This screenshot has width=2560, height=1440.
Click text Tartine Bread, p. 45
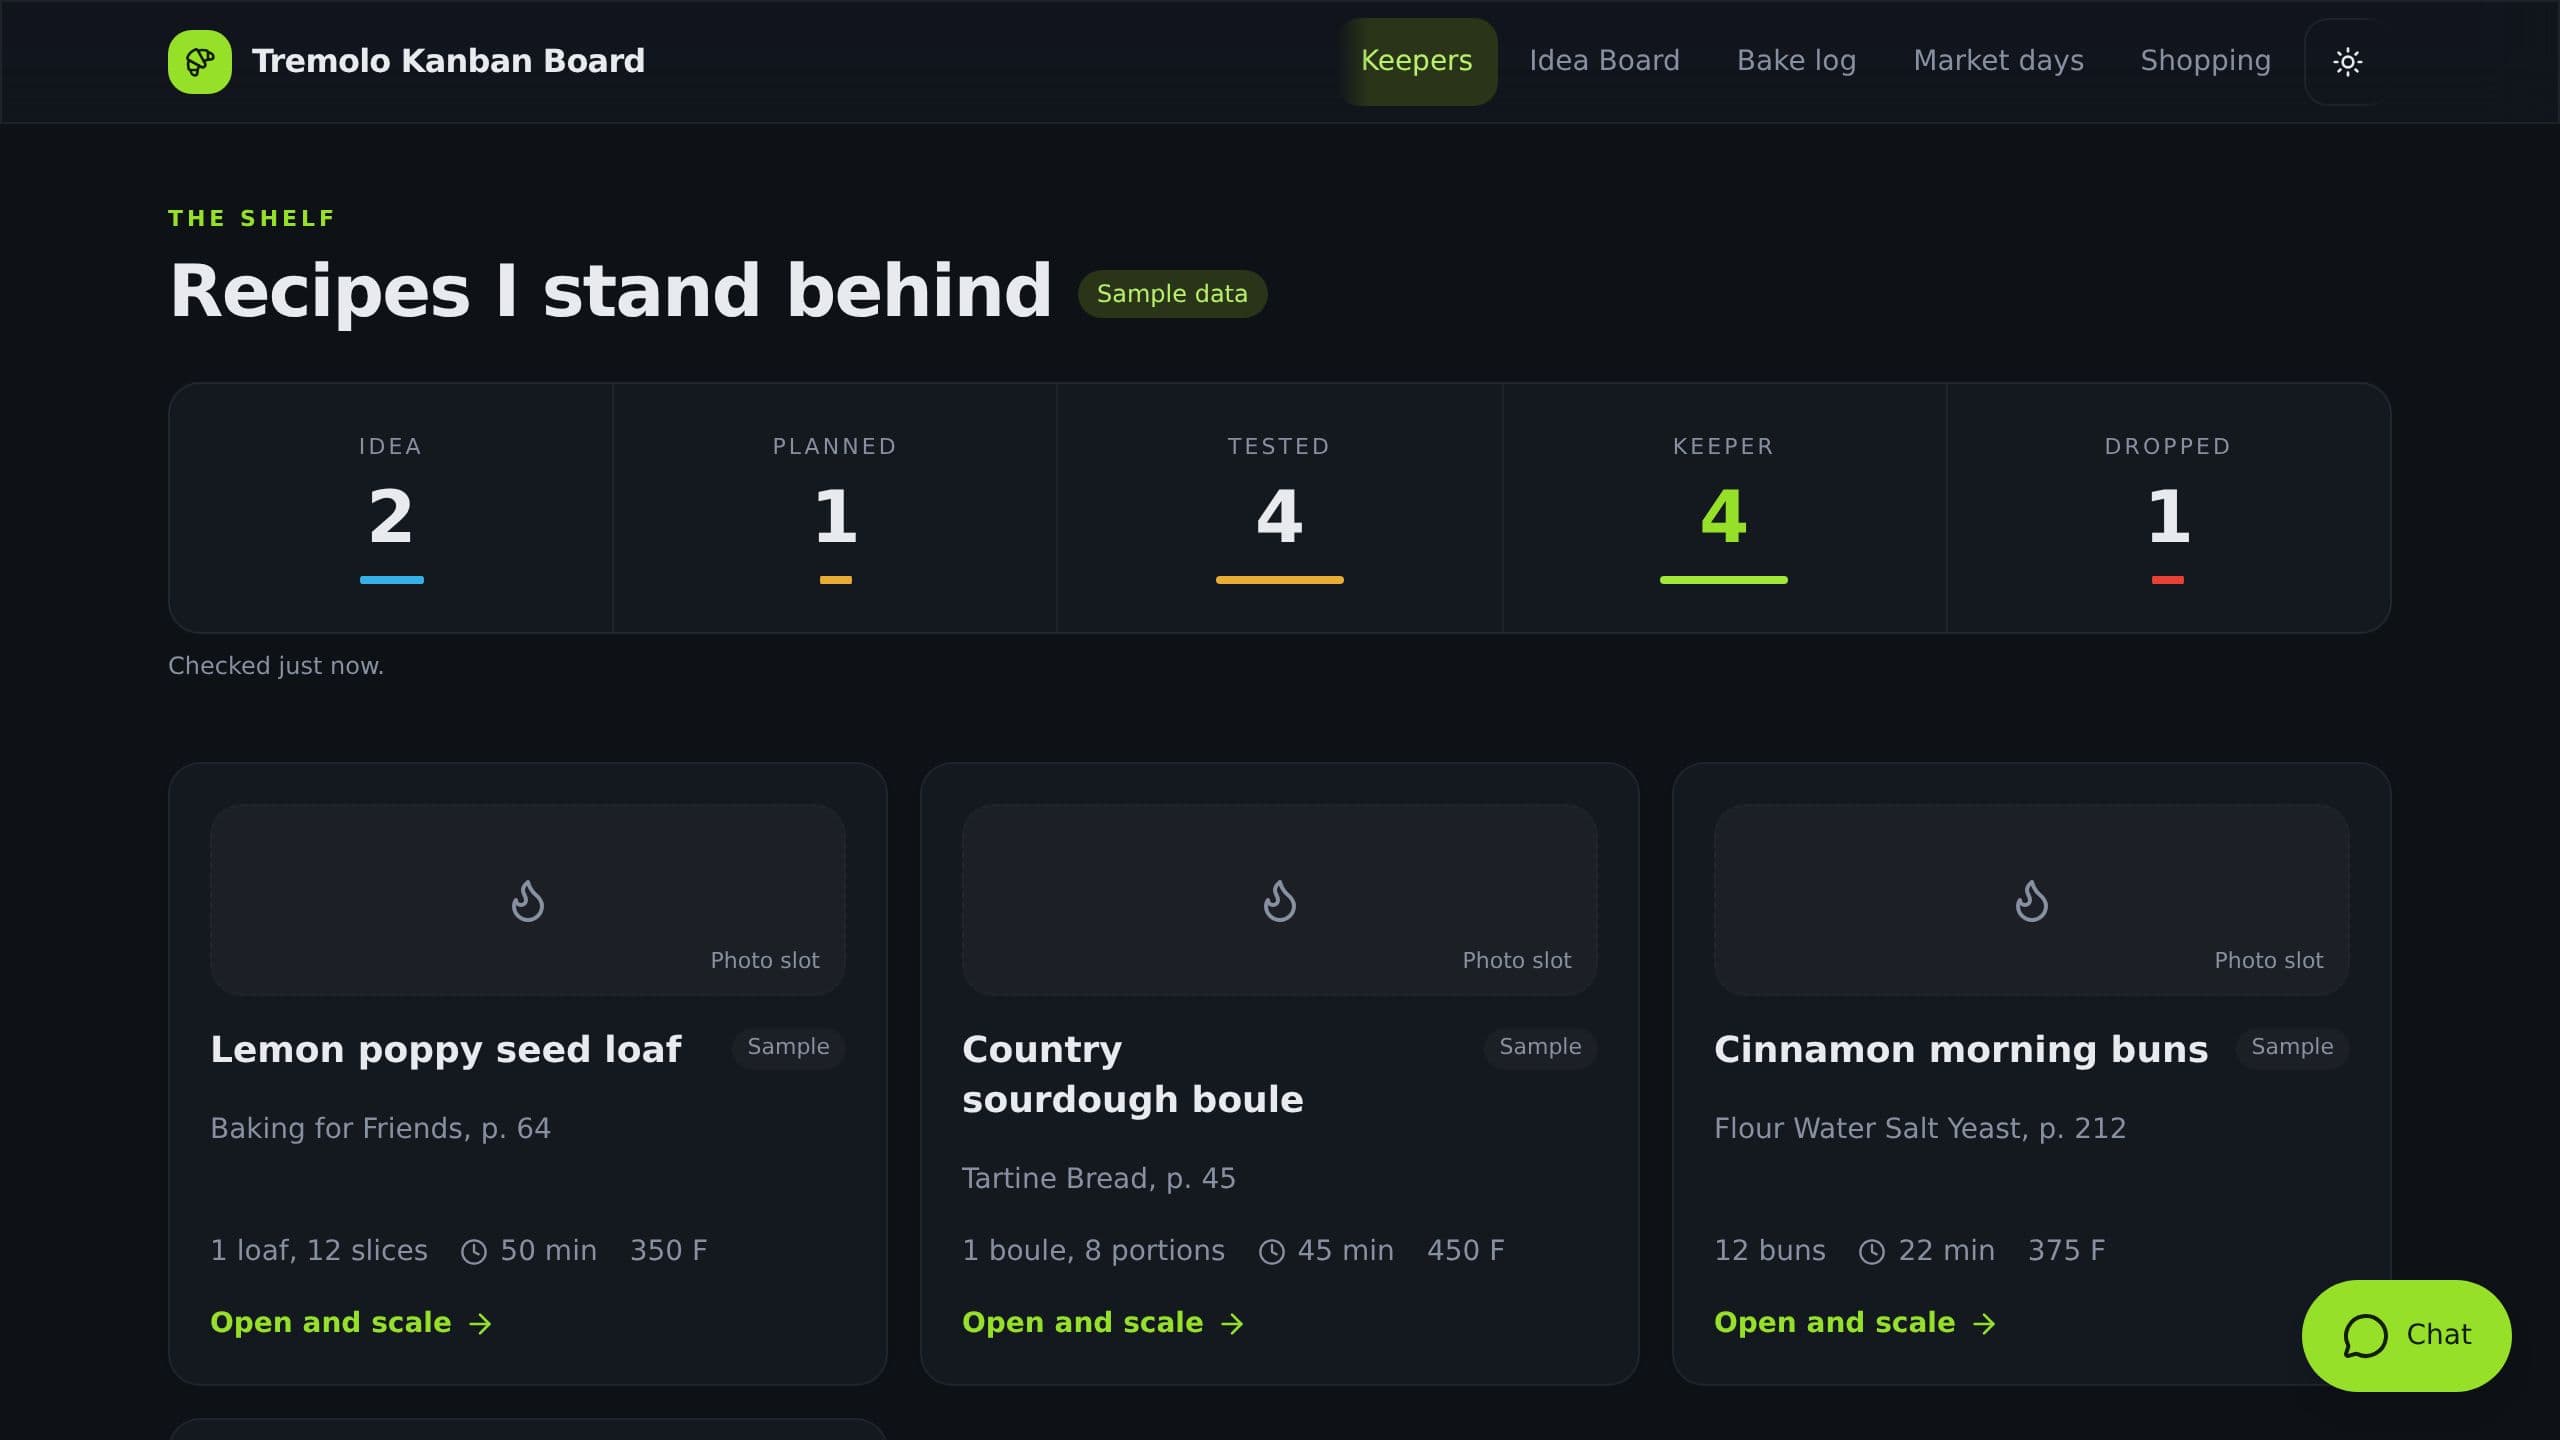pos(1099,1179)
